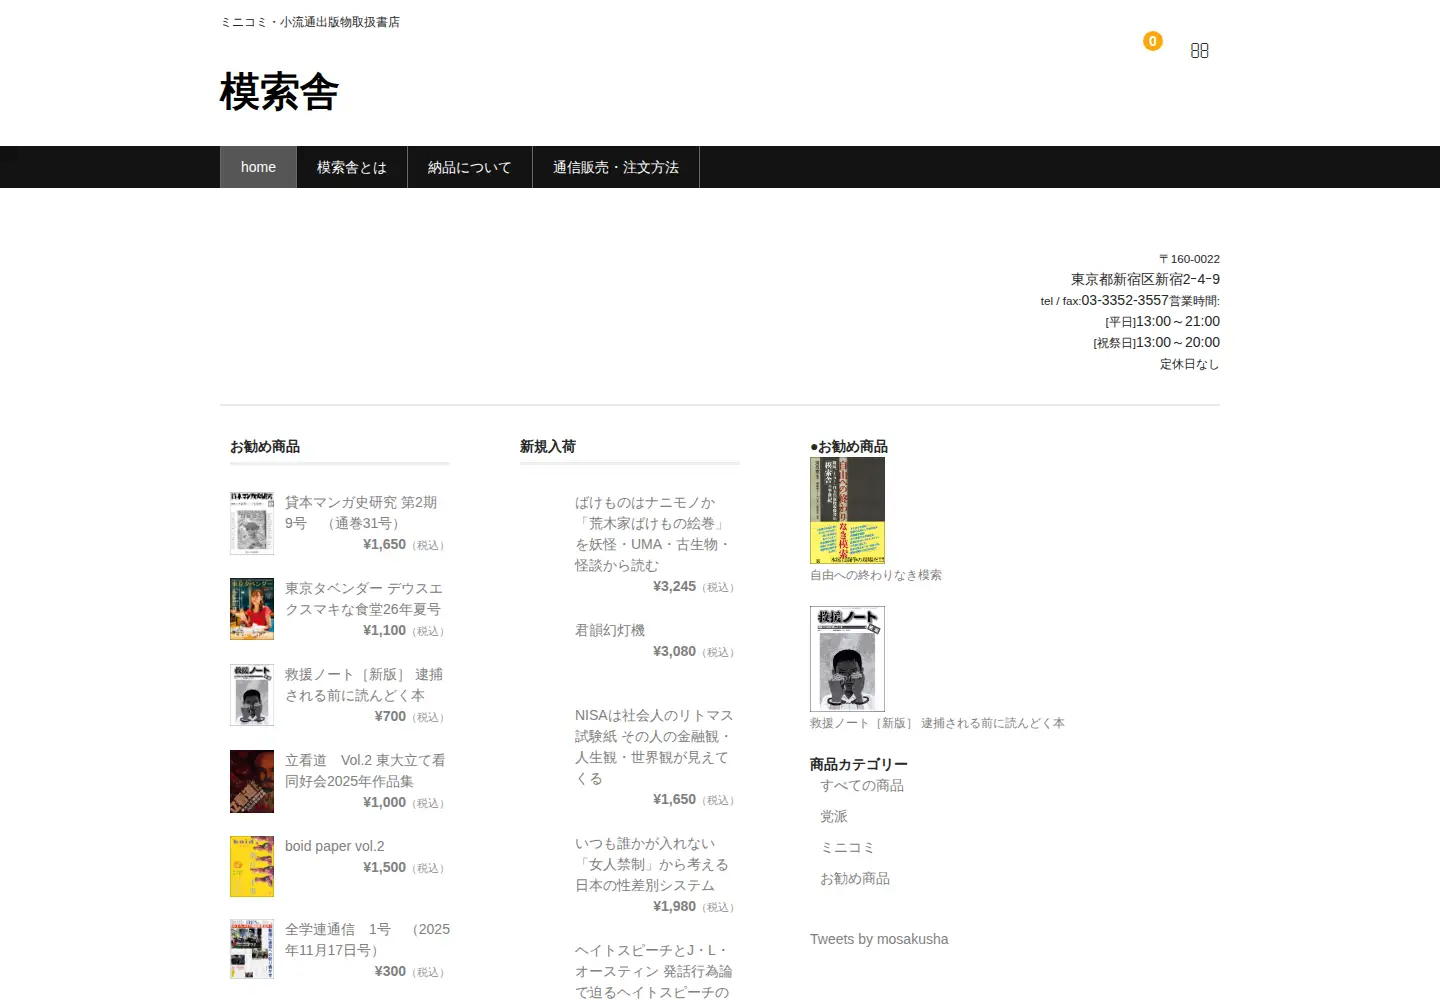This screenshot has height=1000, width=1440.
Task: Open the cart badge showing 0
Action: [1152, 41]
